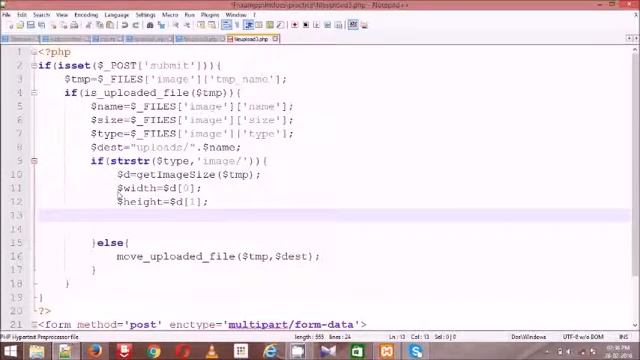Click the Zoom In toolbar icon
The height and width of the screenshot is (360, 640).
[176, 25]
